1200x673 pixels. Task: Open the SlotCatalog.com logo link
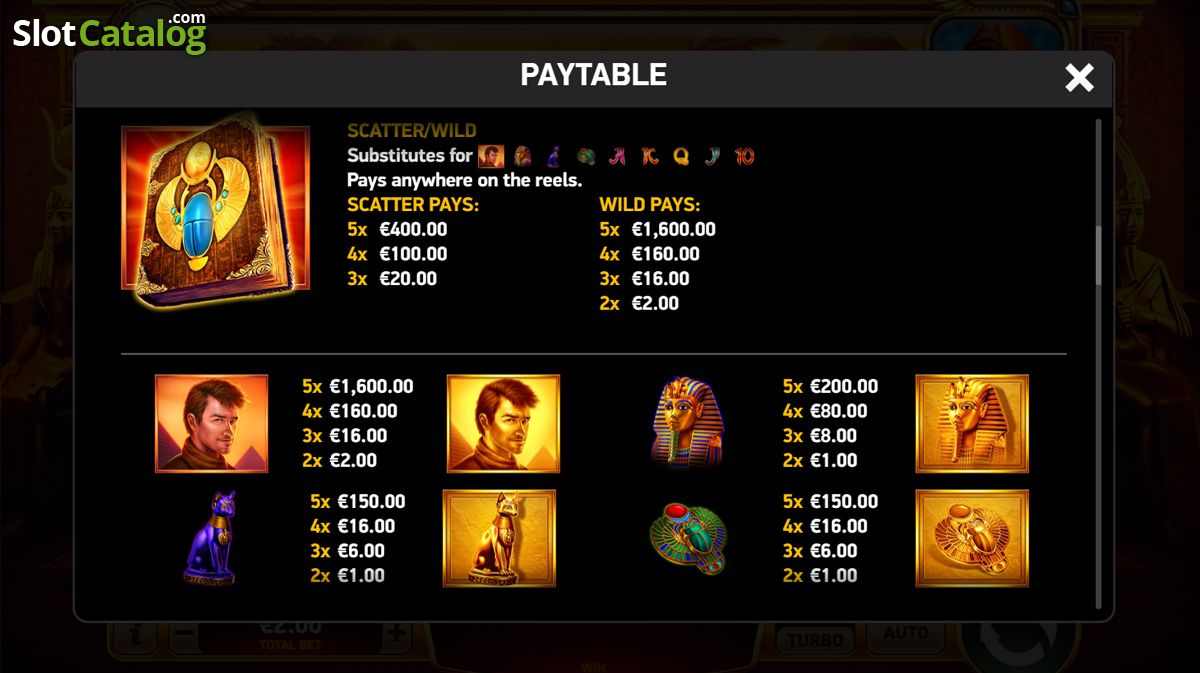[x=110, y=32]
